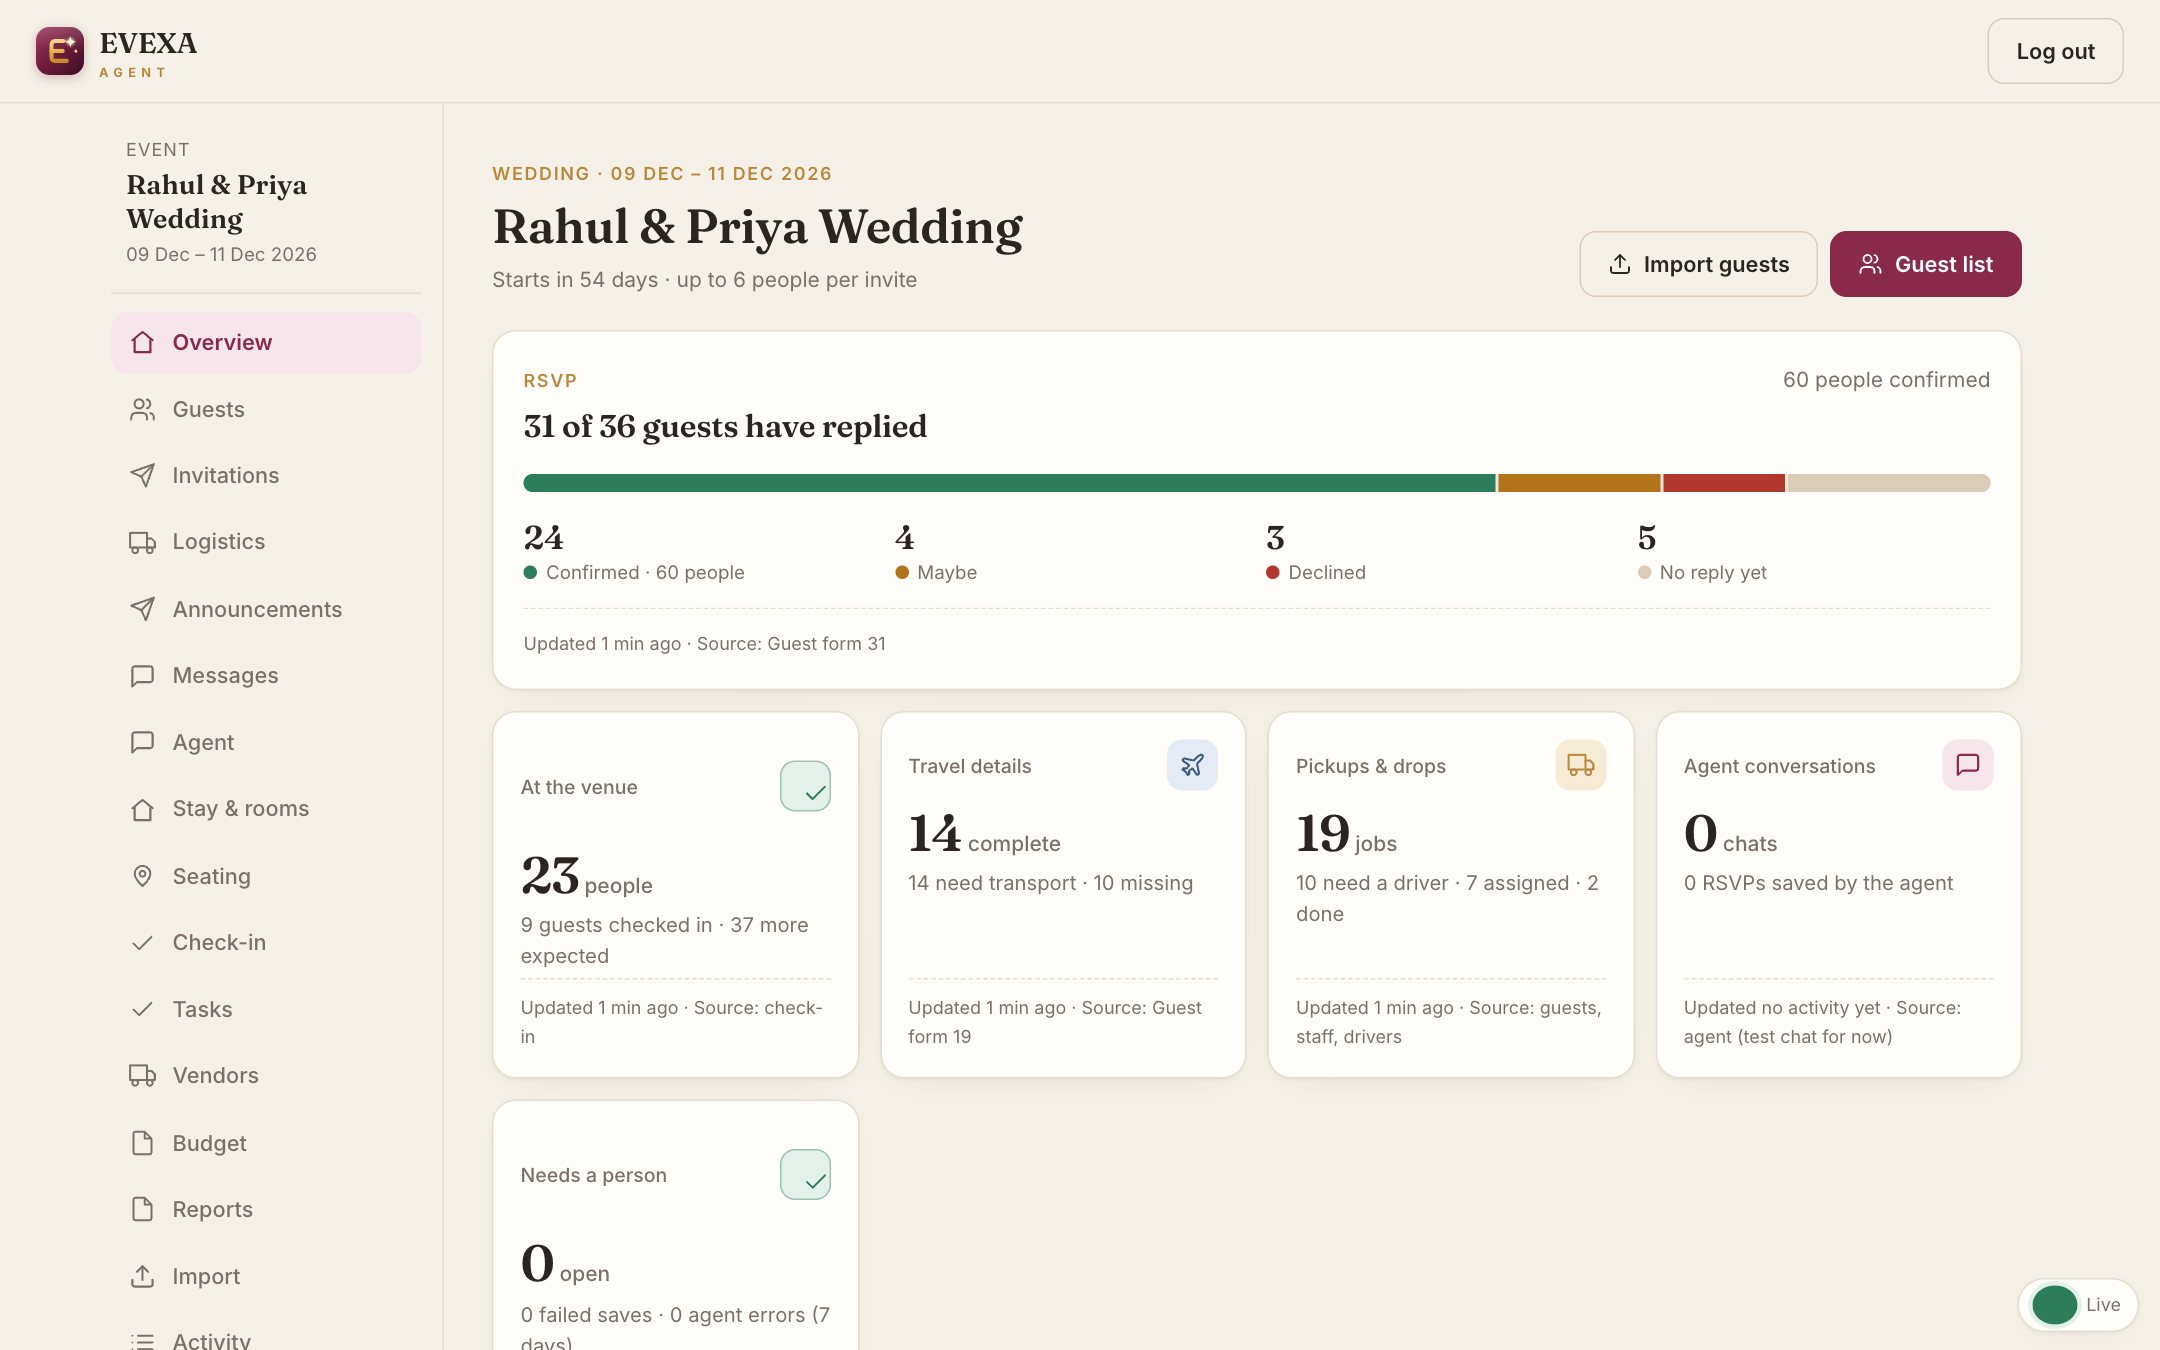Click '0 RSVPs saved by the agent' text
This screenshot has height=1350, width=2160.
click(1818, 883)
